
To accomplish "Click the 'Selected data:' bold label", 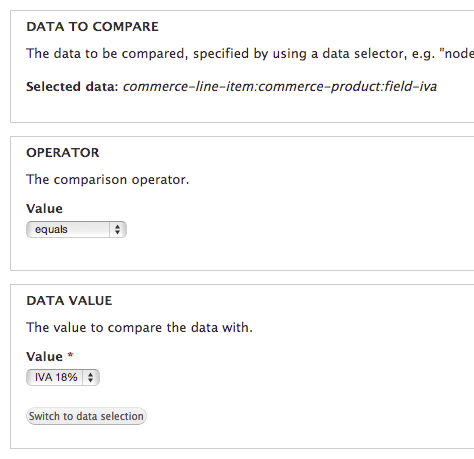I will pyautogui.click(x=72, y=87).
